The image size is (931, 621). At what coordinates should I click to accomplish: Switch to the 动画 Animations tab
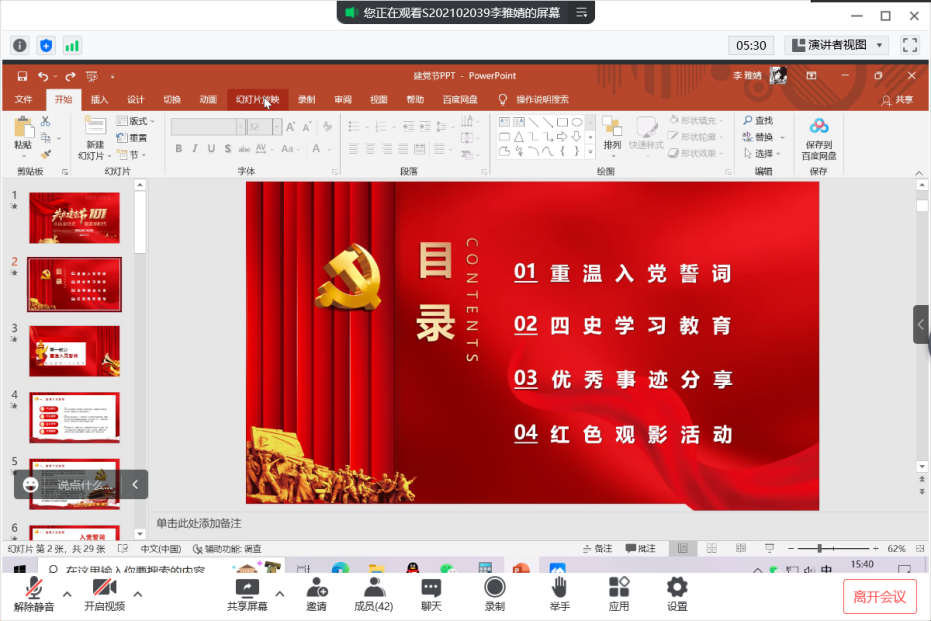coord(208,99)
